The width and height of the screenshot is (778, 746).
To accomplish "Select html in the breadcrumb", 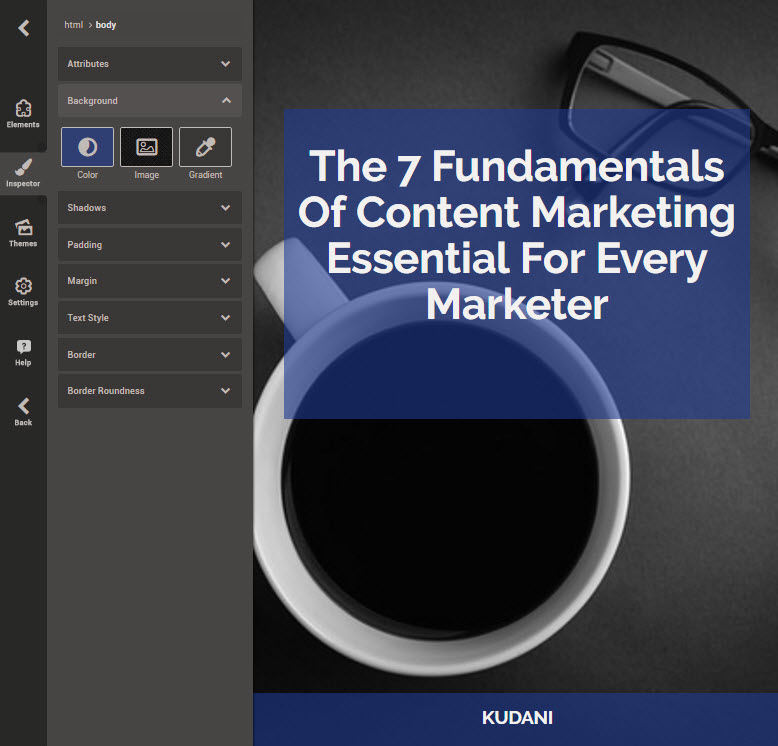I will 73,25.
